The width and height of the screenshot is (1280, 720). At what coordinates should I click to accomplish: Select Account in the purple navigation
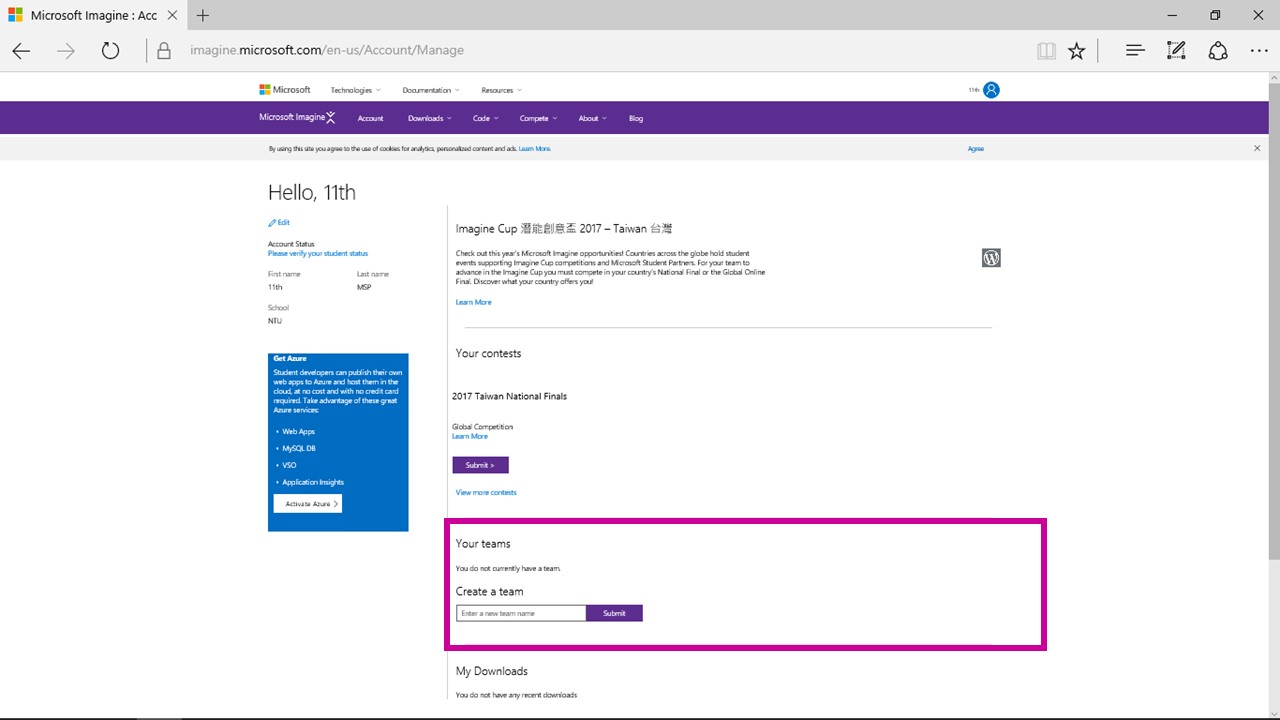pyautogui.click(x=371, y=118)
